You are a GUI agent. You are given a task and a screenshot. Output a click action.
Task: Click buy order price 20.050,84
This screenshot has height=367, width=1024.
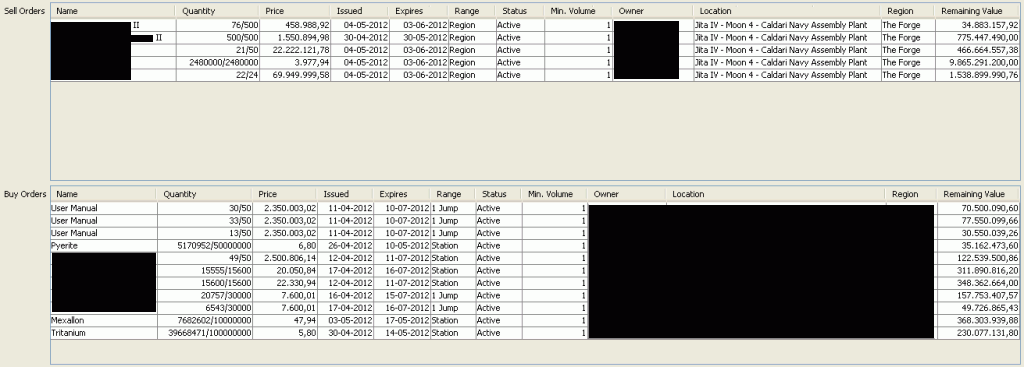296,270
